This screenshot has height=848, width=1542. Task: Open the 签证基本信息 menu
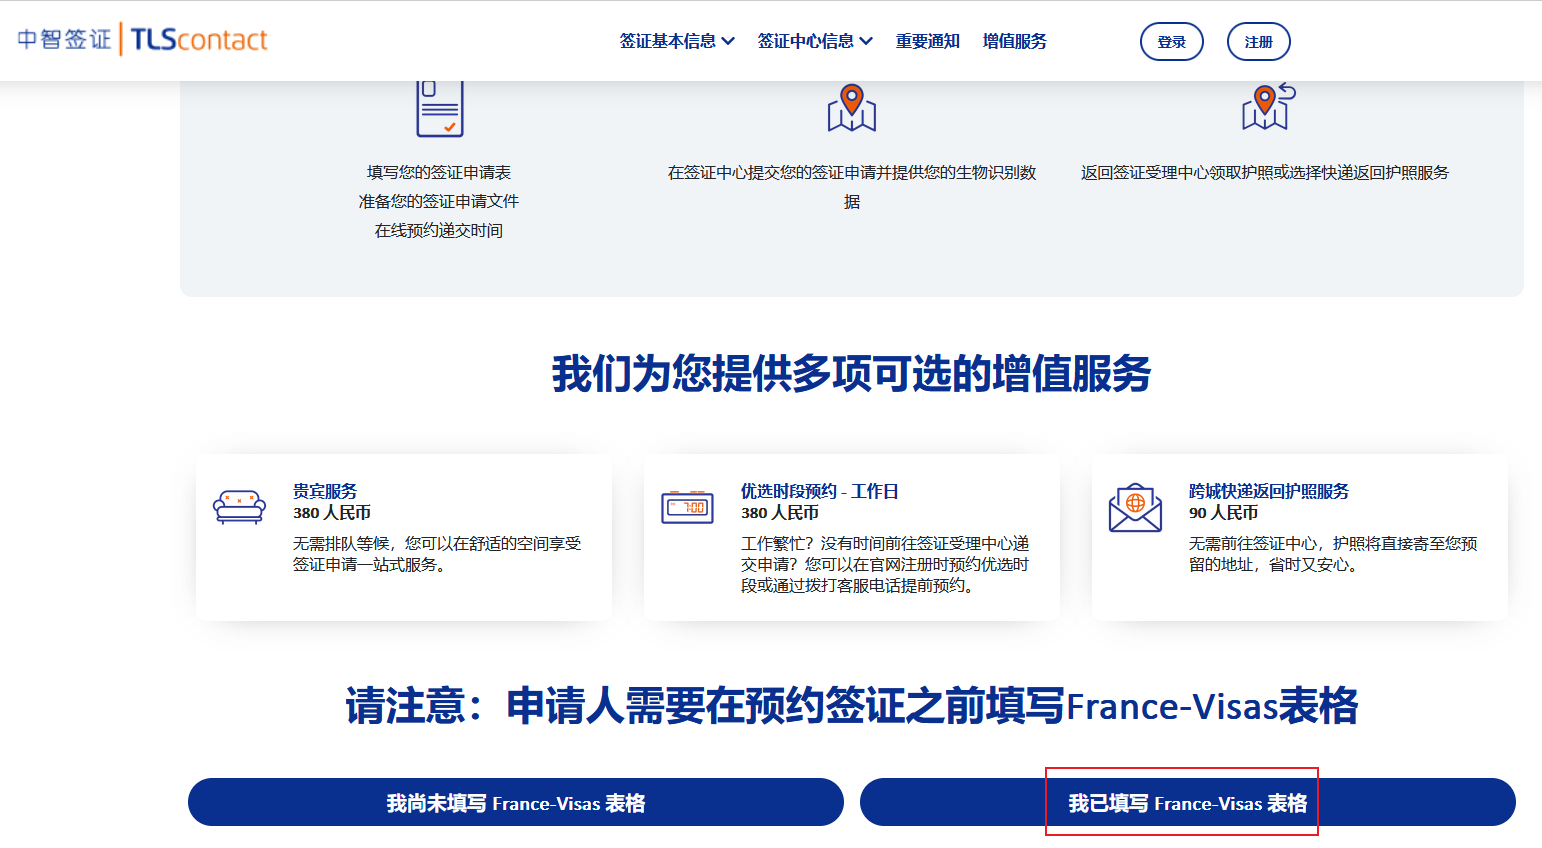click(668, 41)
